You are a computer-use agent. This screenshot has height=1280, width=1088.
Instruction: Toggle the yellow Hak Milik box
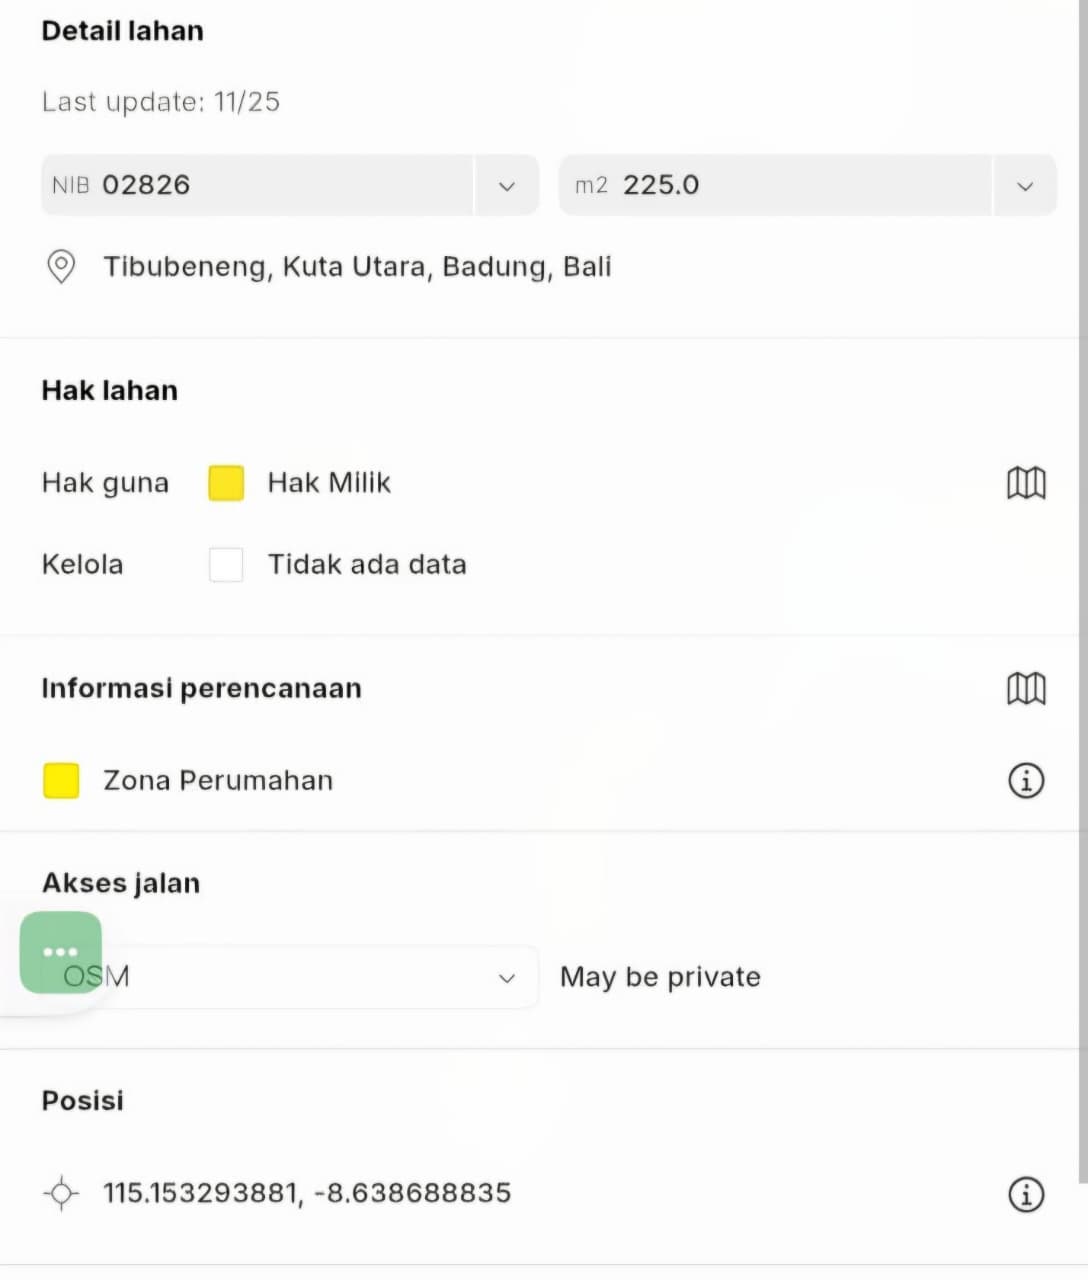pyautogui.click(x=226, y=483)
